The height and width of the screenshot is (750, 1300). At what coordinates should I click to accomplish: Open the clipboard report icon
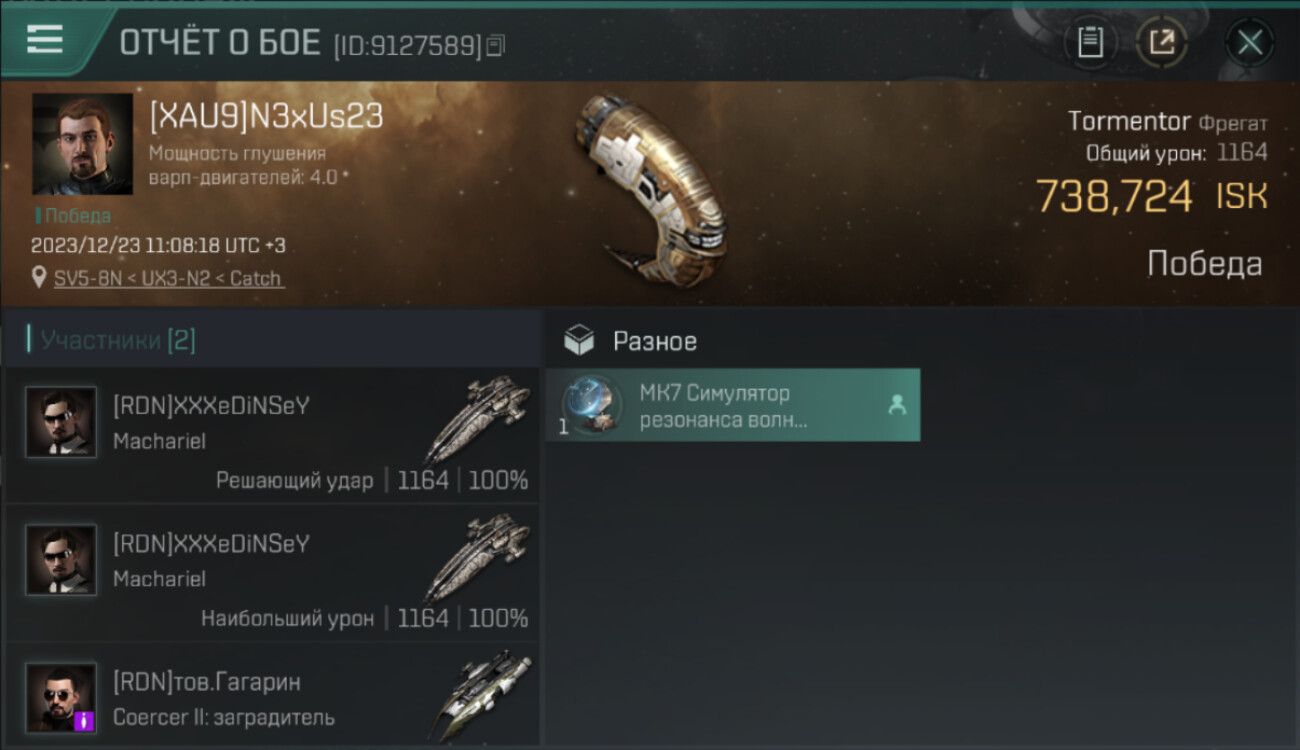(x=1090, y=42)
